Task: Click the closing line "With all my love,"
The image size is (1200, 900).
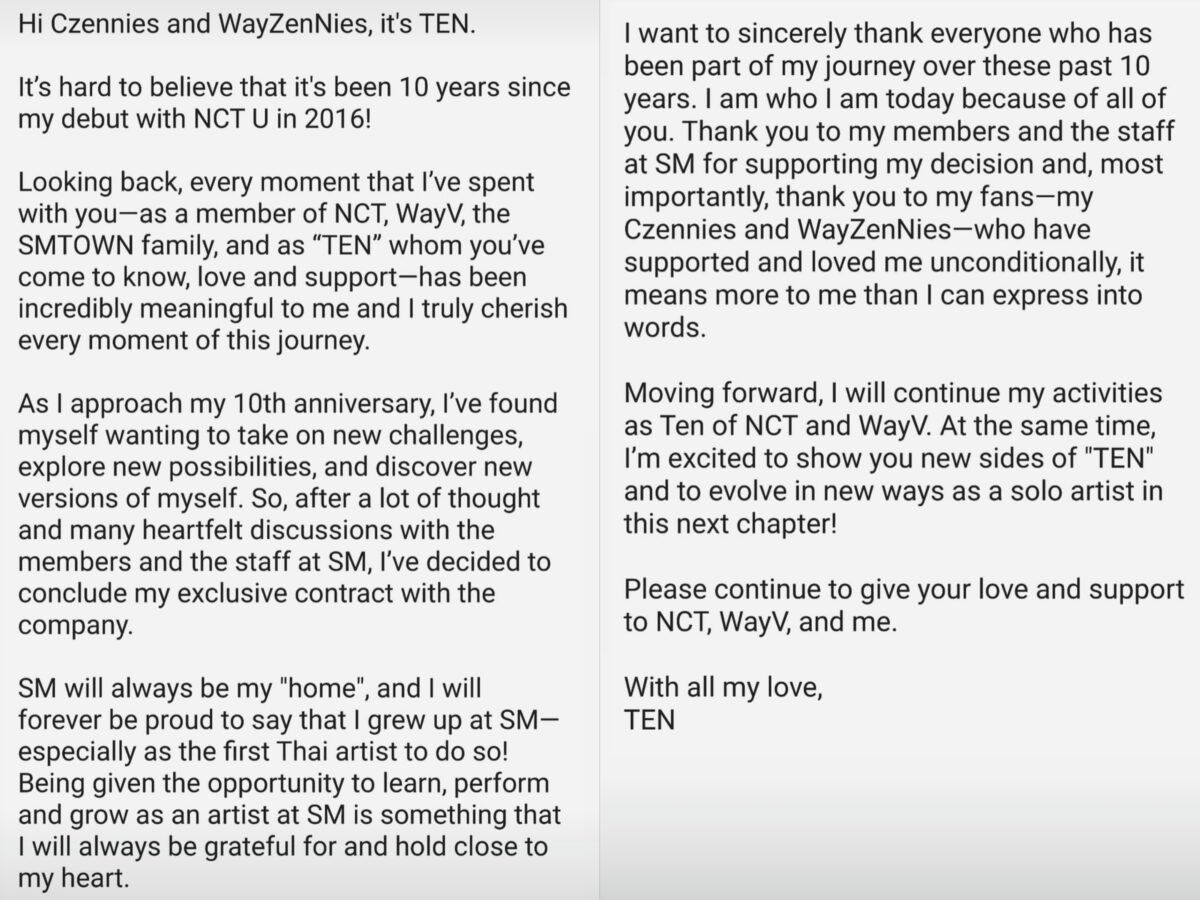Action: pos(723,688)
